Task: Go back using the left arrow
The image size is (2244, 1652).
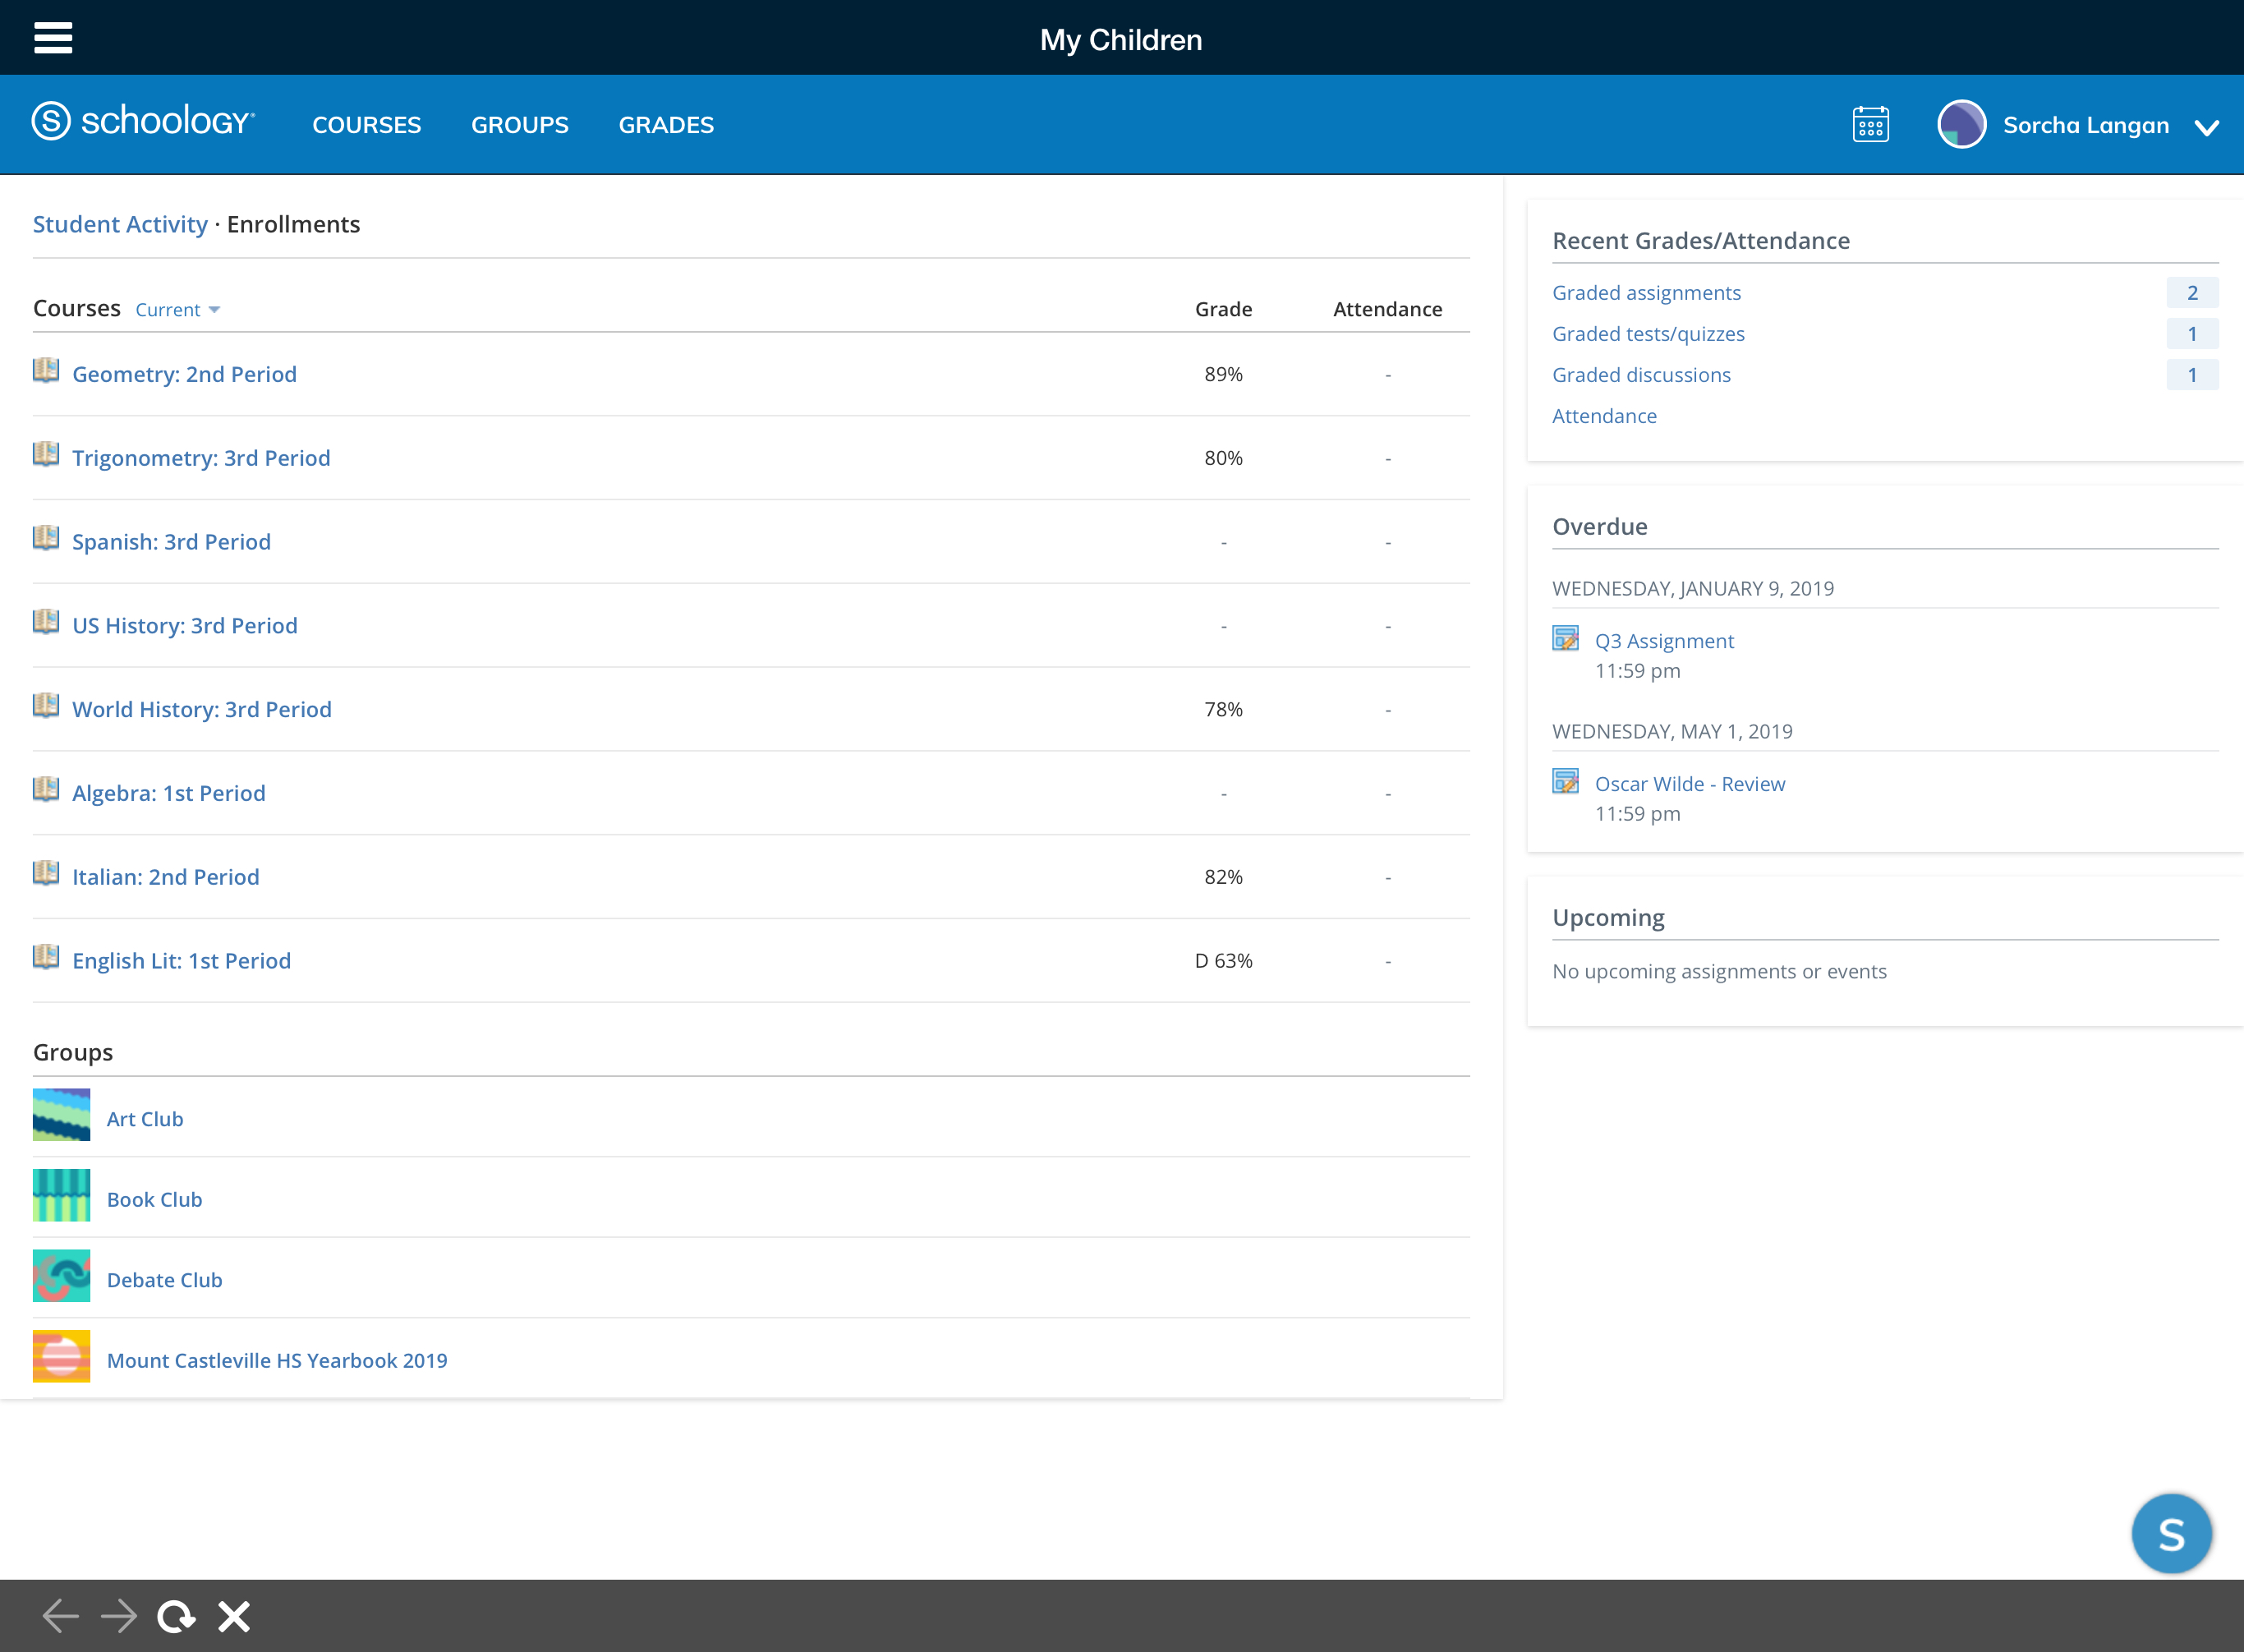Action: tap(61, 1615)
